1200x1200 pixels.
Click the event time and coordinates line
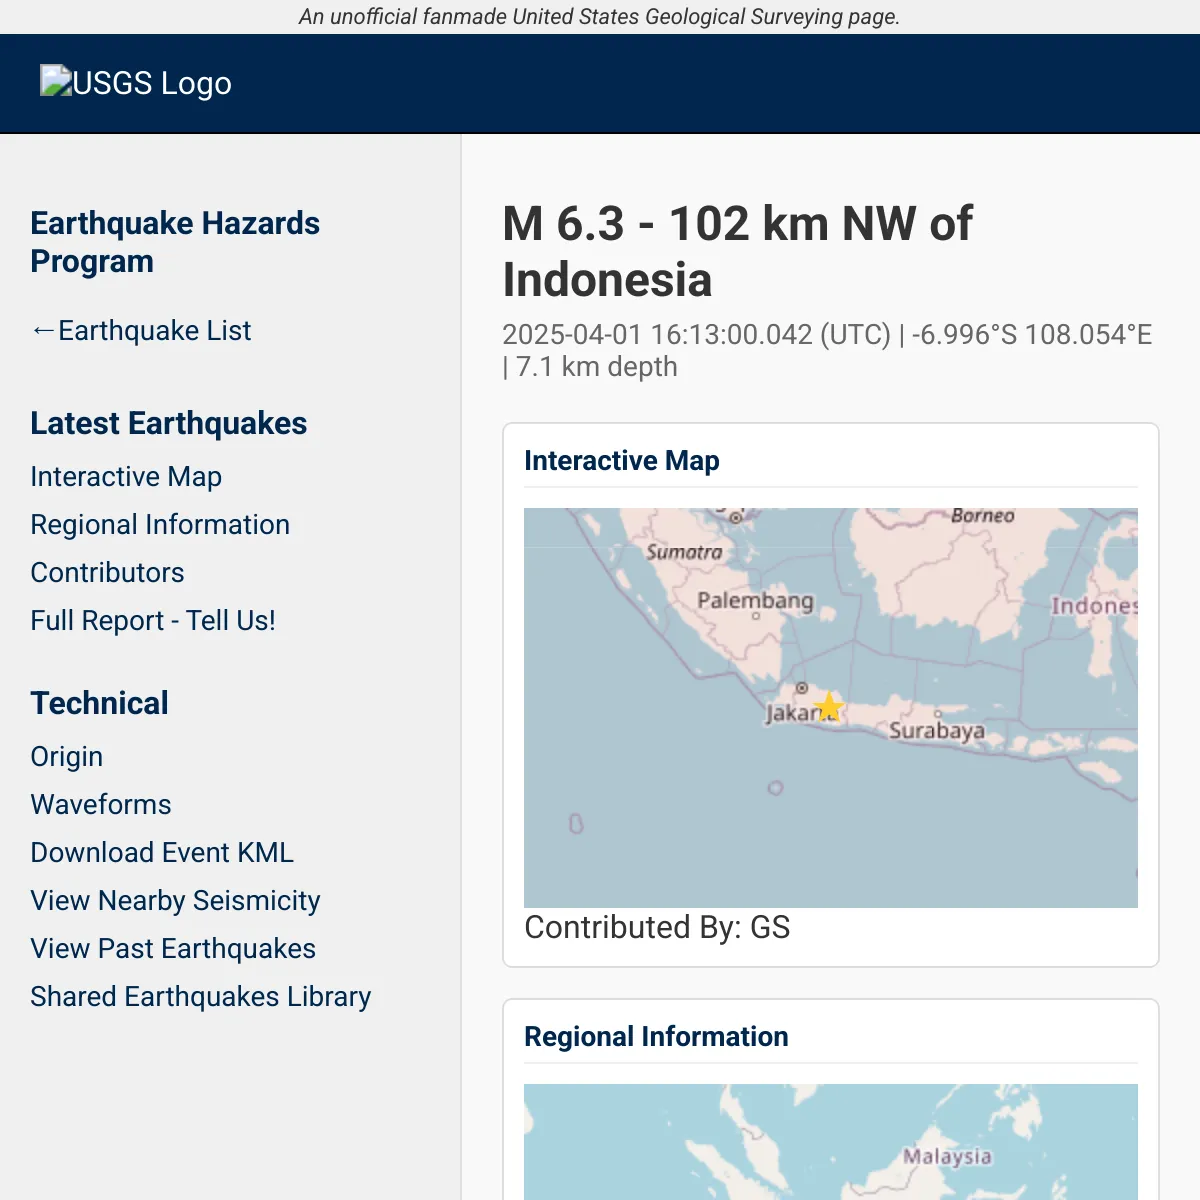tap(827, 351)
